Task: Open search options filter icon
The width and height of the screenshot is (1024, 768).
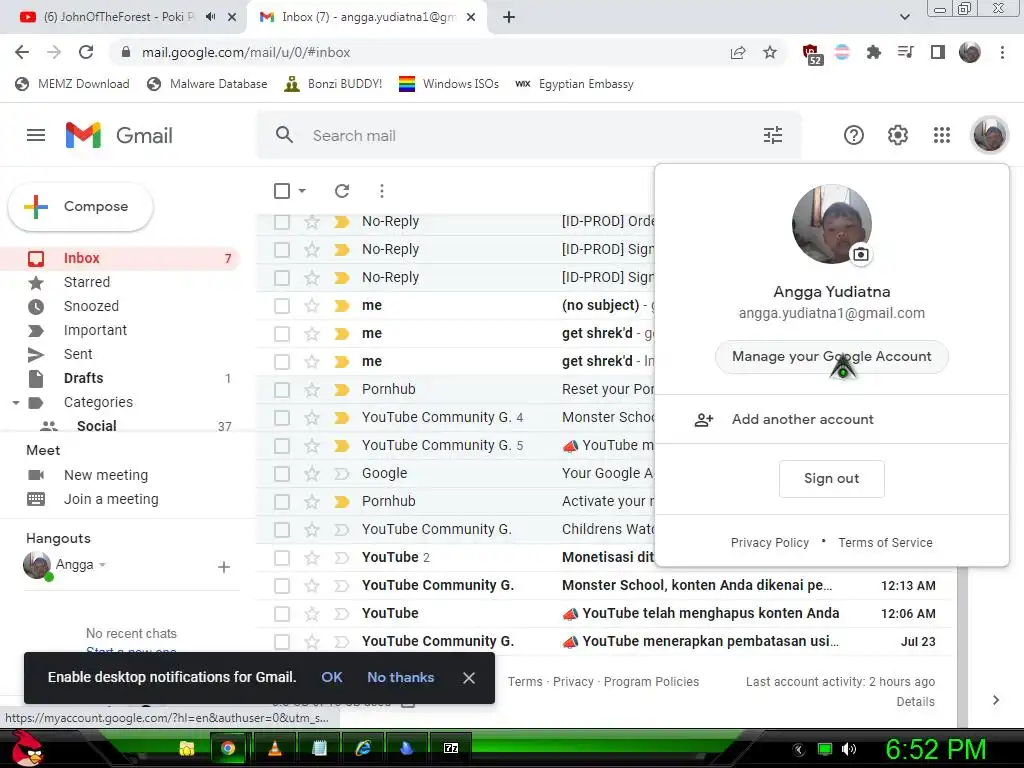Action: (773, 135)
